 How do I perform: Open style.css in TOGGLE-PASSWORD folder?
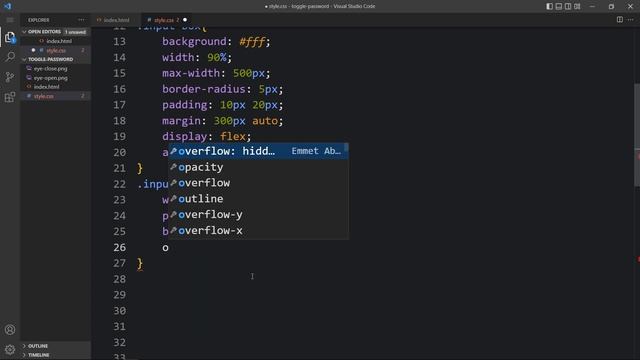(56, 96)
